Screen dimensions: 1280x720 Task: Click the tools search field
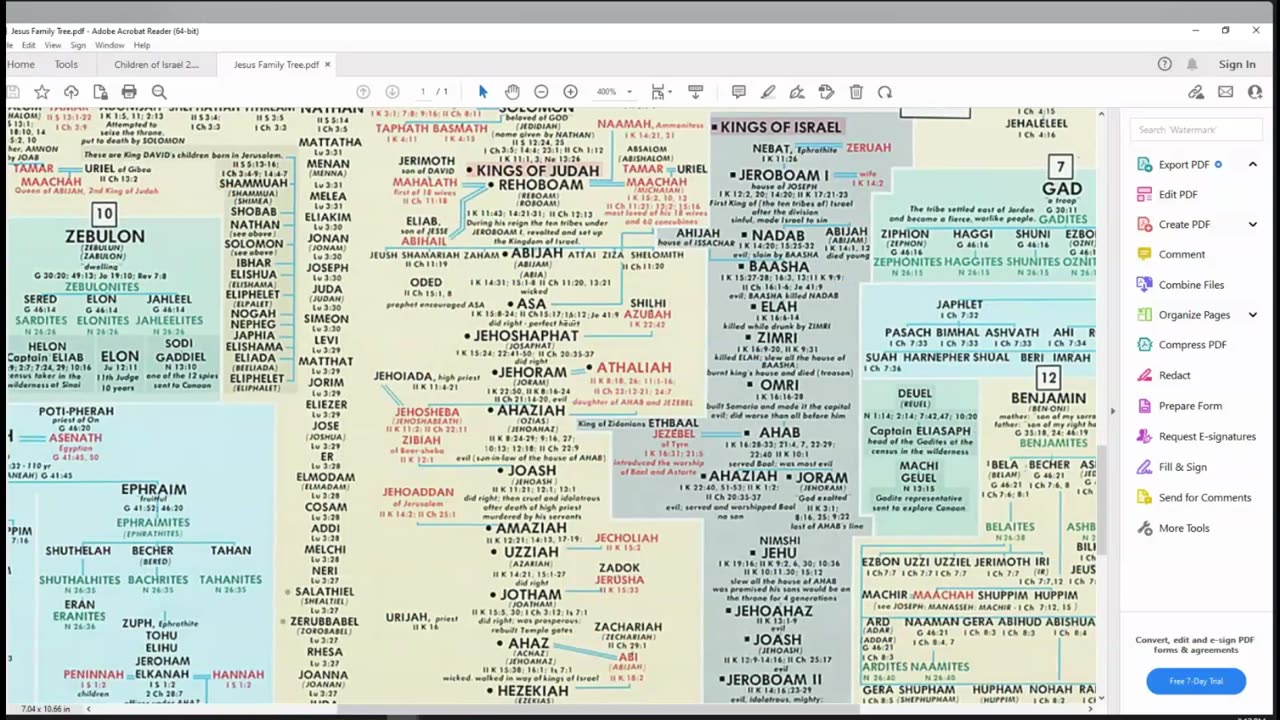coord(1196,129)
